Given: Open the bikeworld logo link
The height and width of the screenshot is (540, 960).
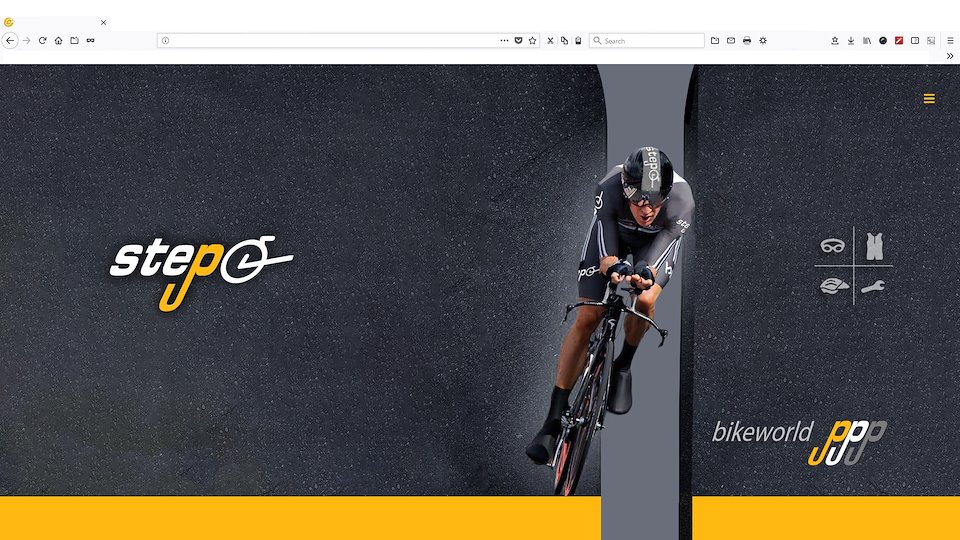Looking at the screenshot, I should pyautogui.click(x=799, y=442).
